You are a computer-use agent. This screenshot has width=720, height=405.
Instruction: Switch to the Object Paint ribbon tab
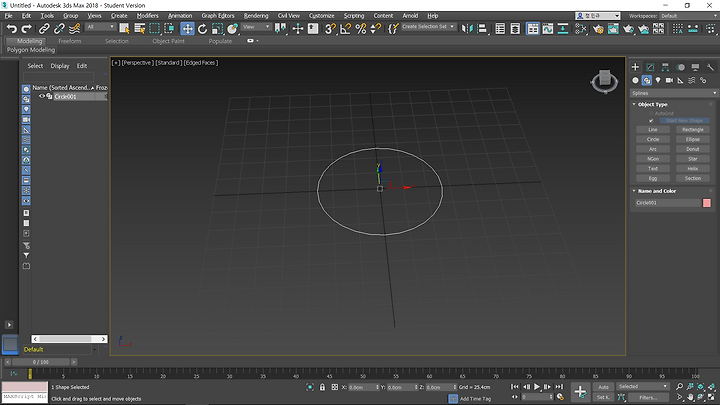tap(169, 41)
